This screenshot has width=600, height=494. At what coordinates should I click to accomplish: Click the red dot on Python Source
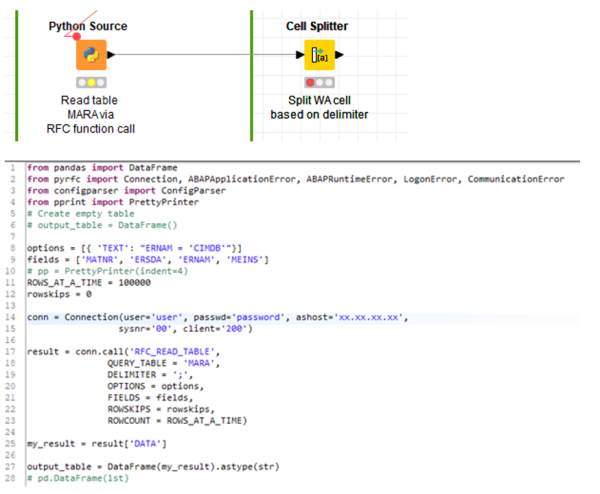(77, 36)
